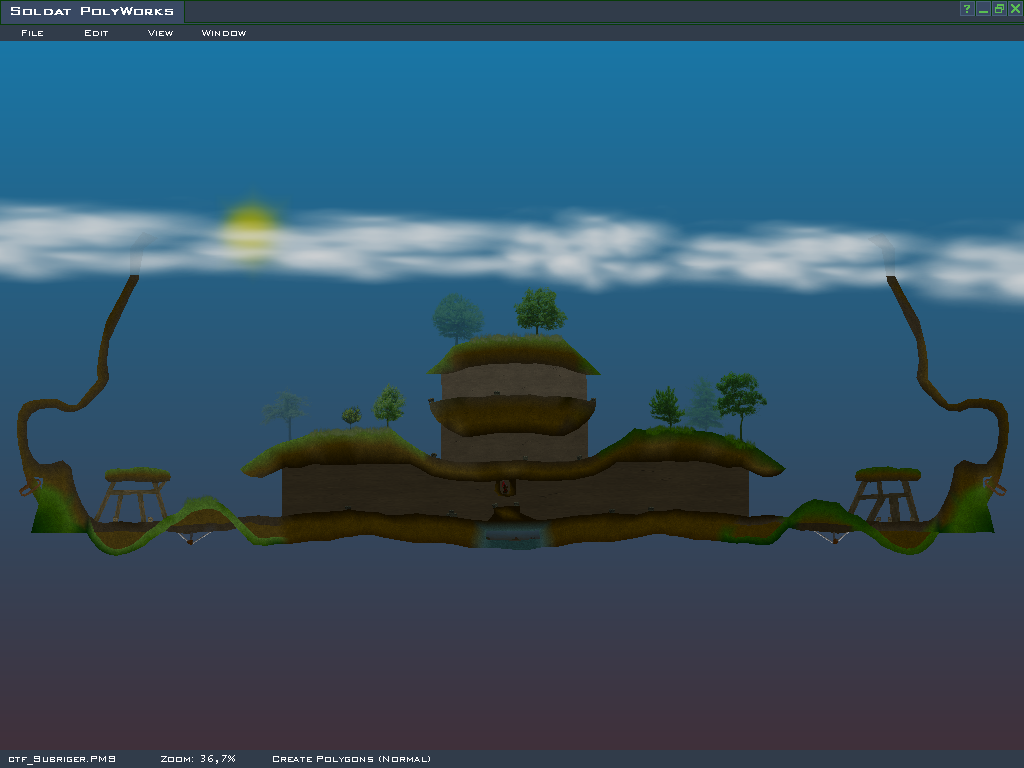Open the View menu
This screenshot has width=1024, height=768.
click(160, 33)
